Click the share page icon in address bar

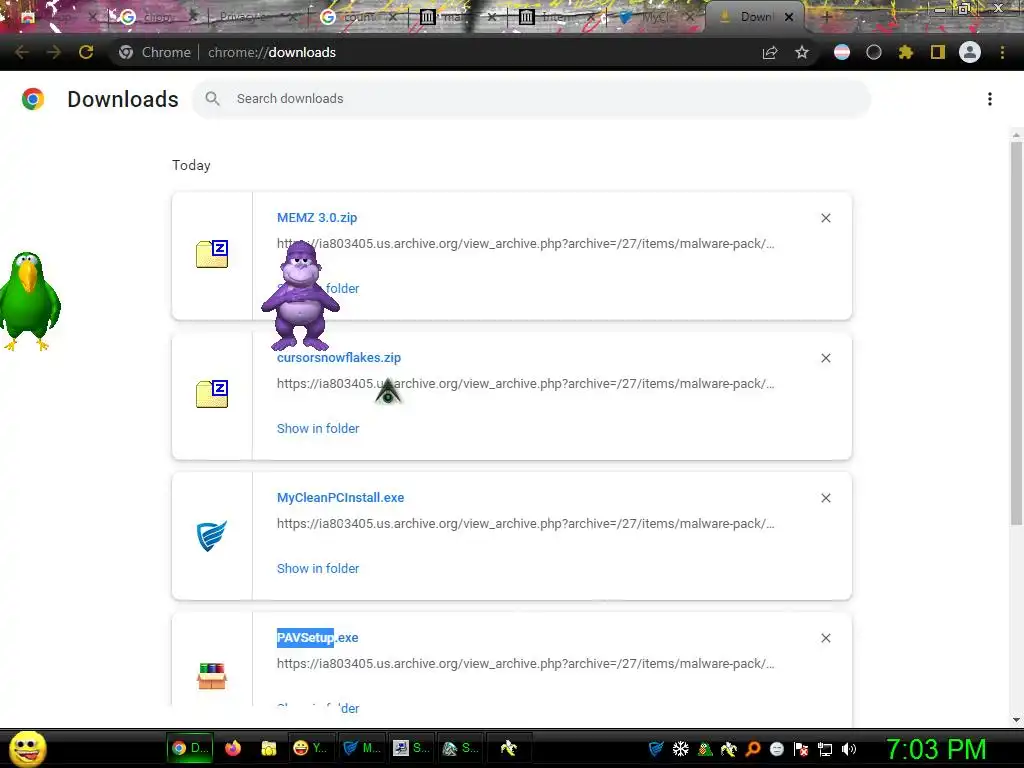770,52
